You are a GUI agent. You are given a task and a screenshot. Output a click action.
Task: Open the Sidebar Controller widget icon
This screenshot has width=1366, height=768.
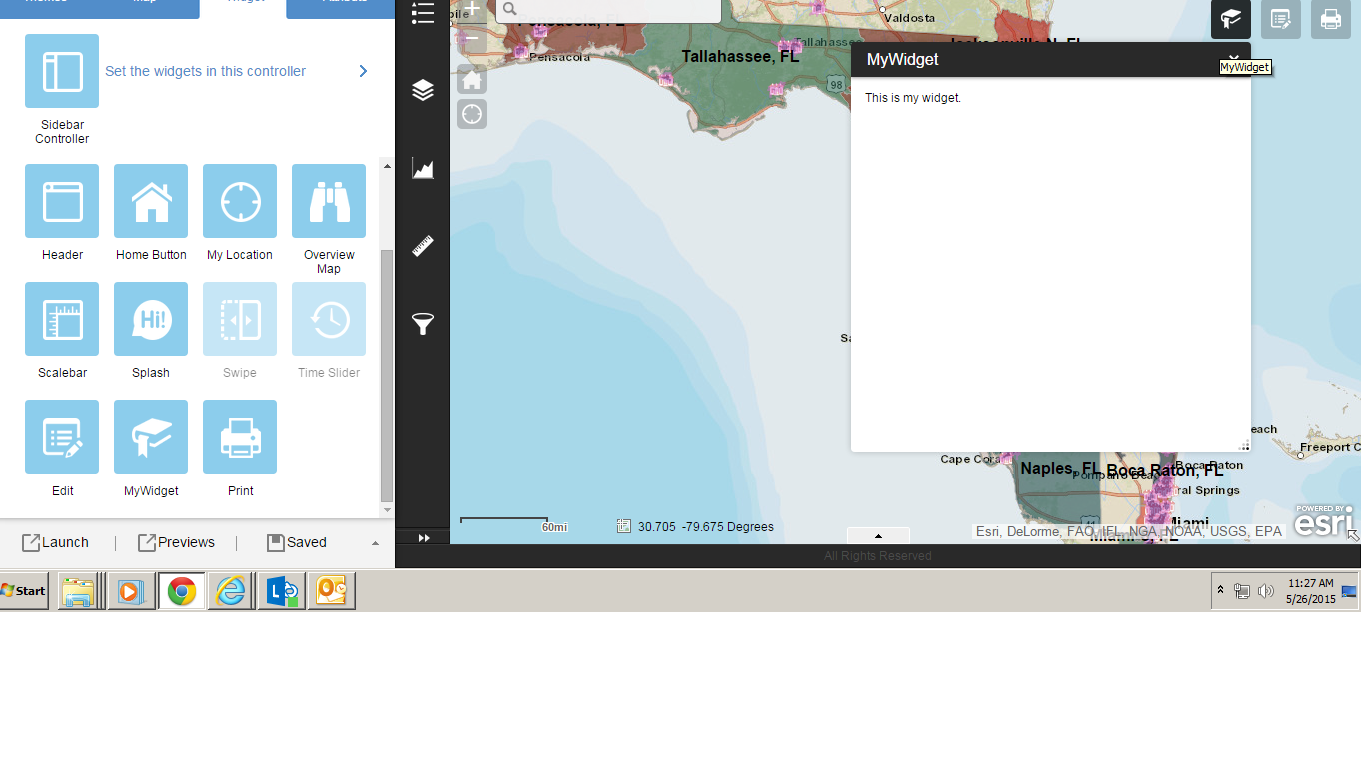point(62,71)
